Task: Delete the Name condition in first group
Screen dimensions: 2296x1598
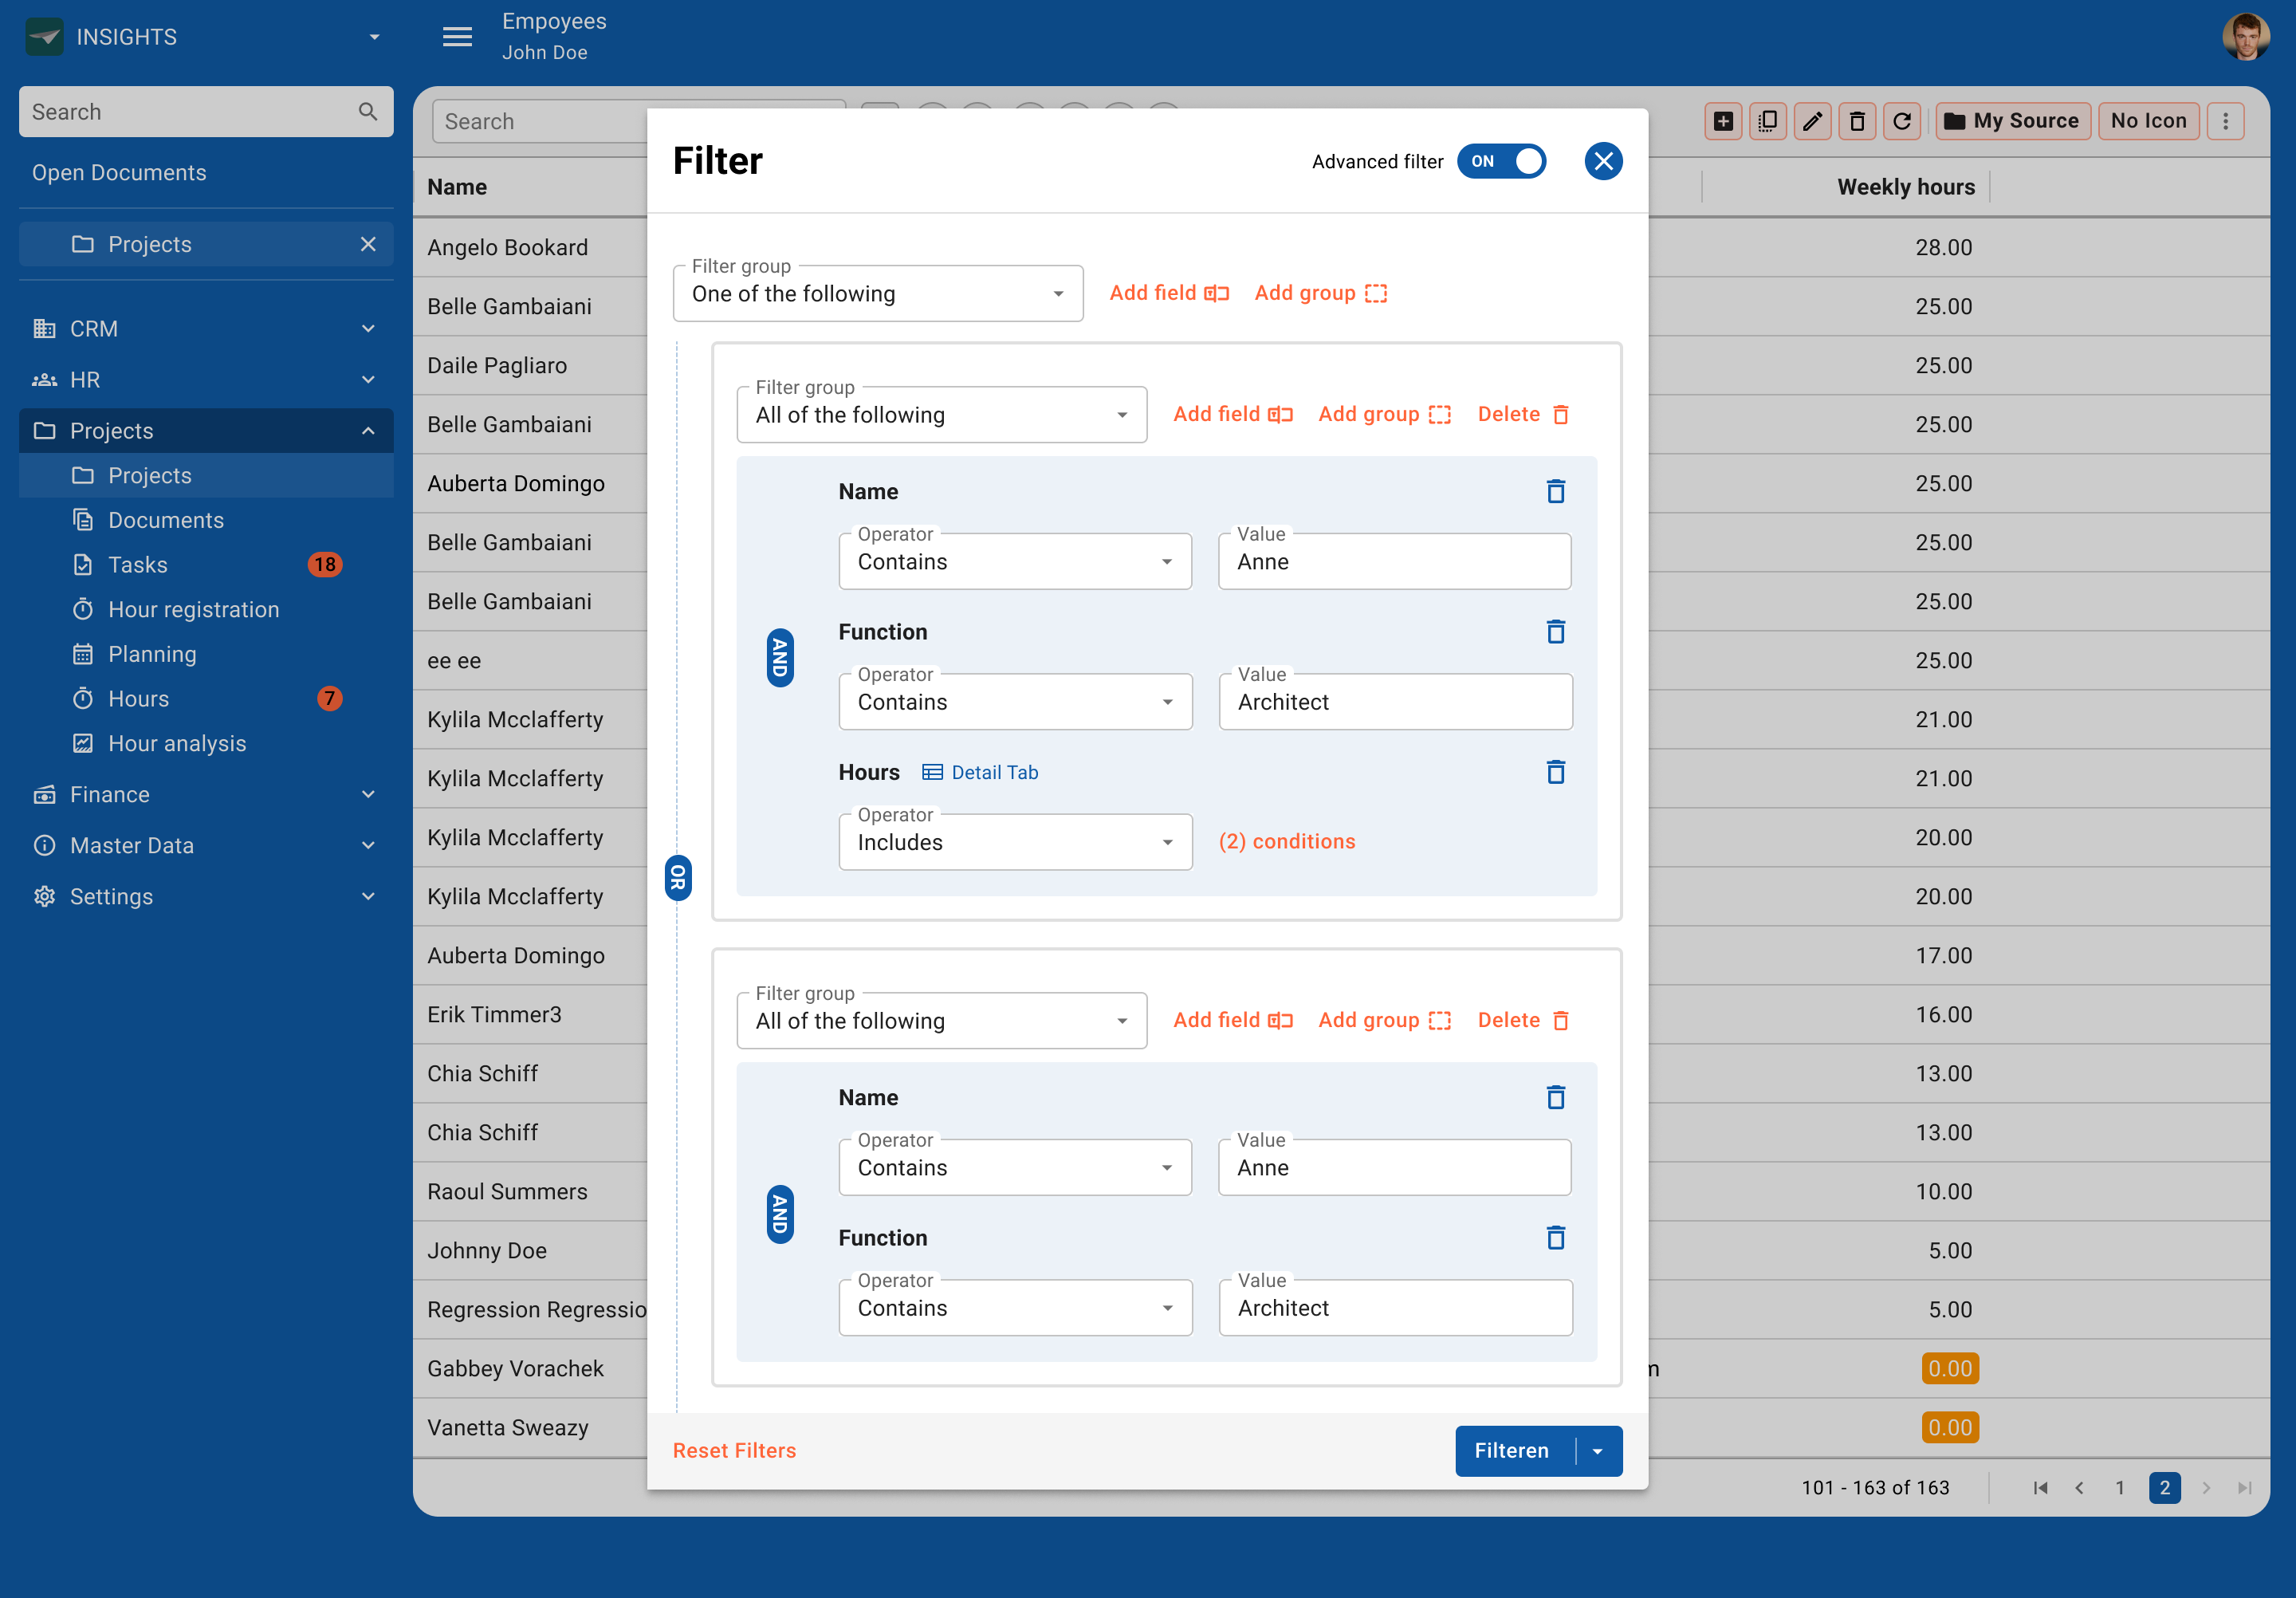Action: click(x=1556, y=491)
